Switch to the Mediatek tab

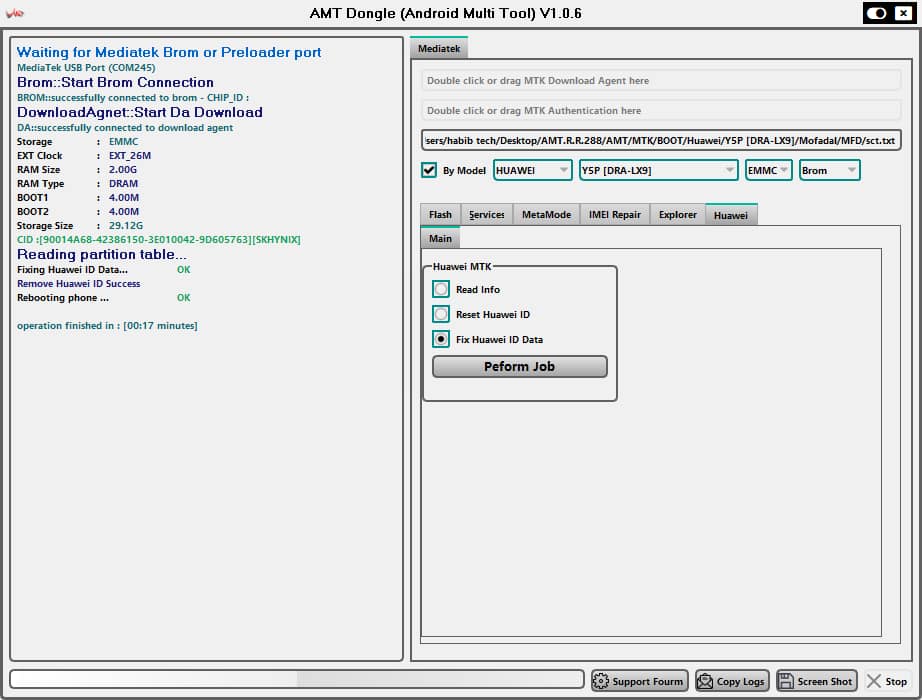(x=439, y=48)
